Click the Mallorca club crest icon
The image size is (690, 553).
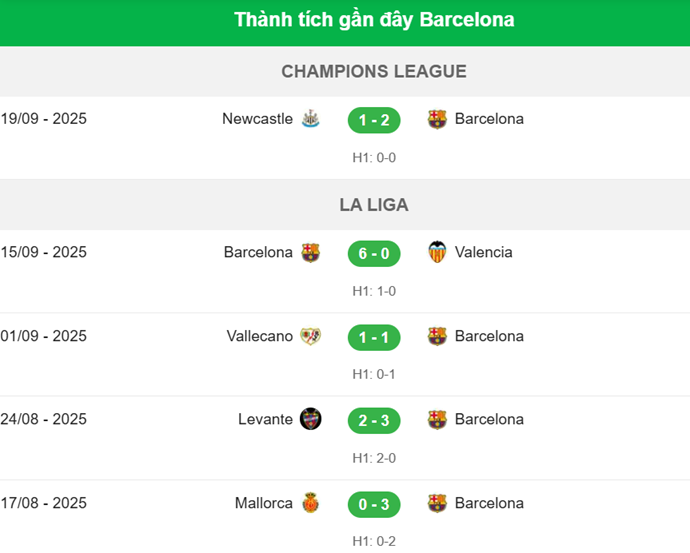tap(311, 503)
